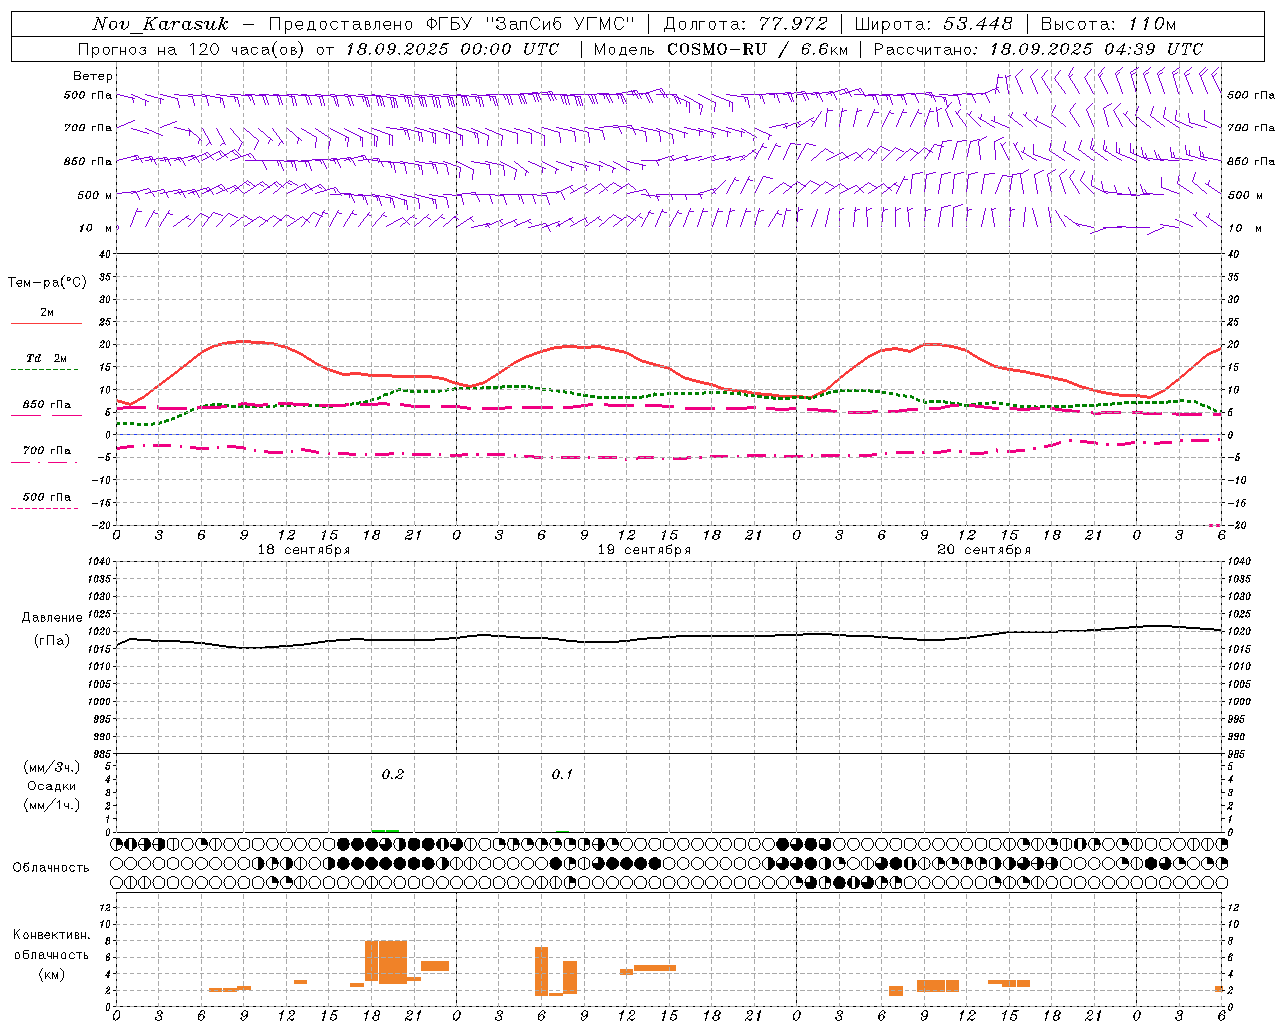Click the Nov_Karasuk station title
The width and height of the screenshot is (1280, 1024).
coord(161,24)
